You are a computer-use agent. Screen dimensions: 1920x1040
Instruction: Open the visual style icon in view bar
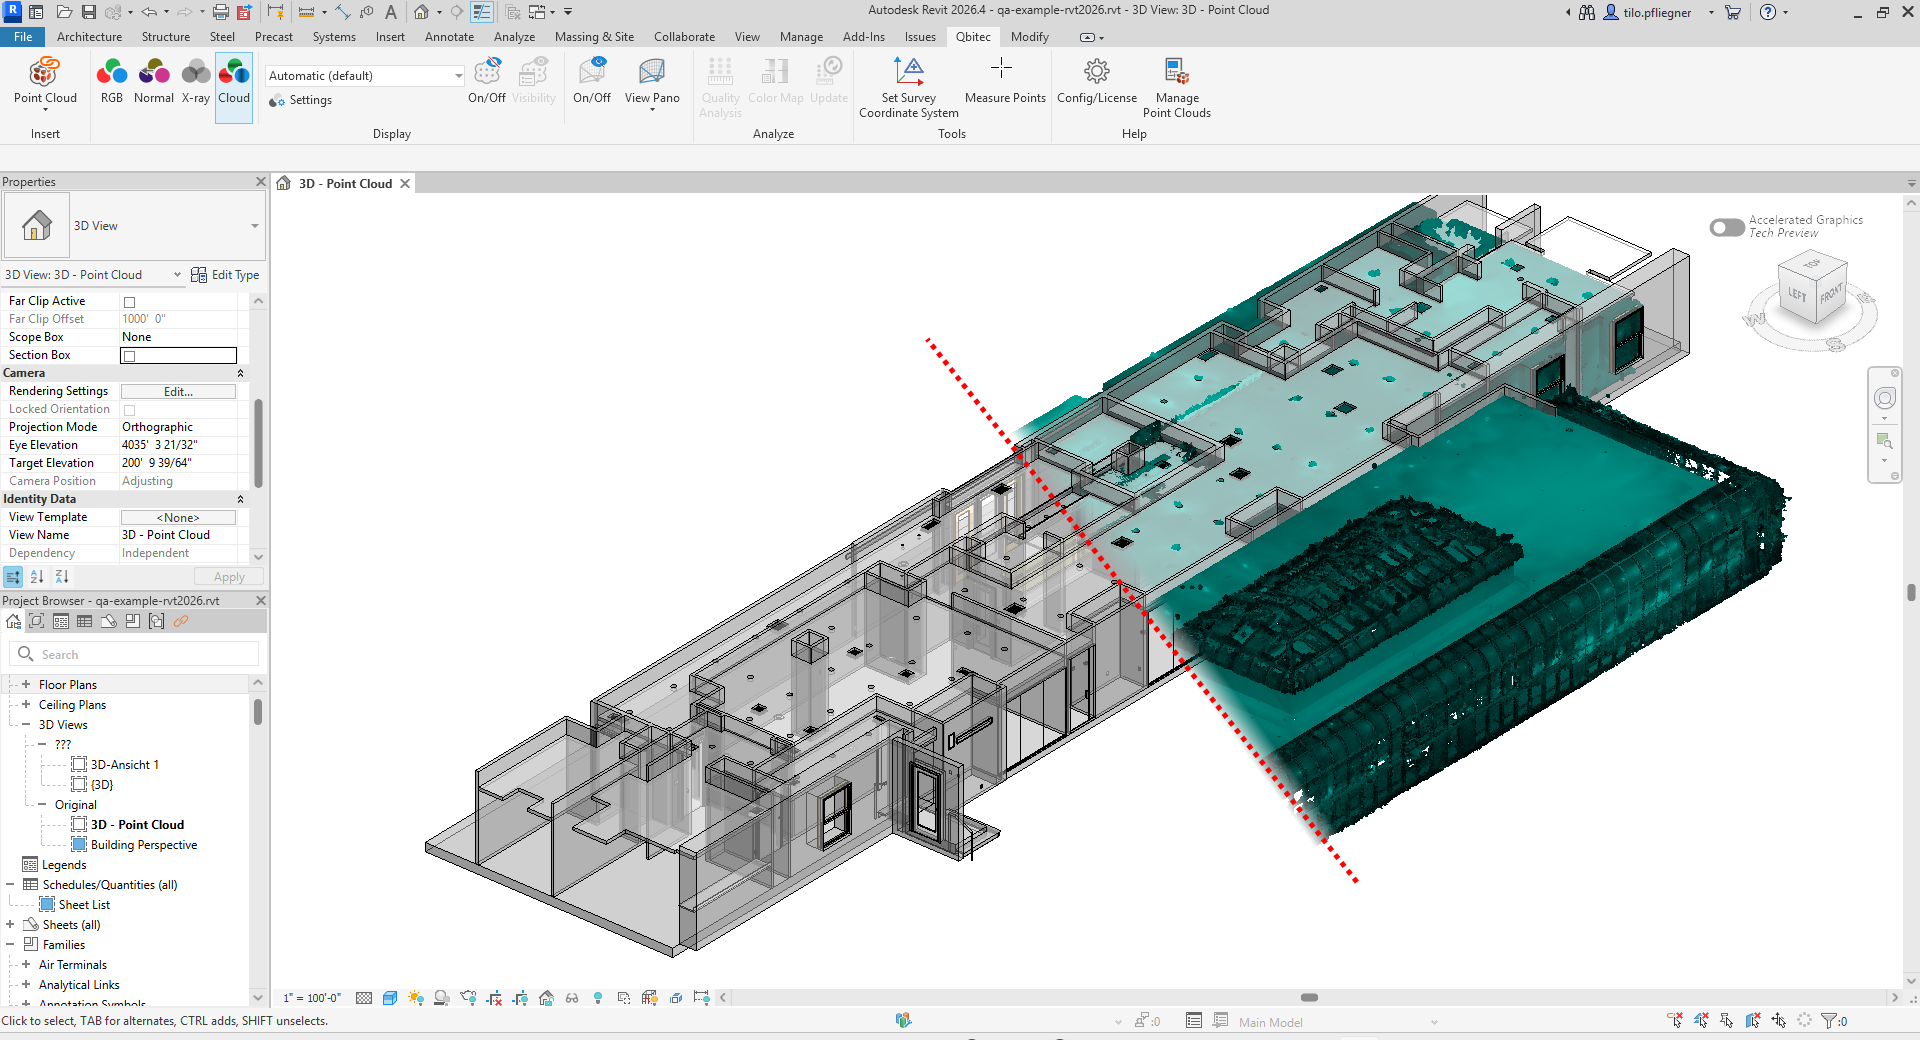point(390,998)
